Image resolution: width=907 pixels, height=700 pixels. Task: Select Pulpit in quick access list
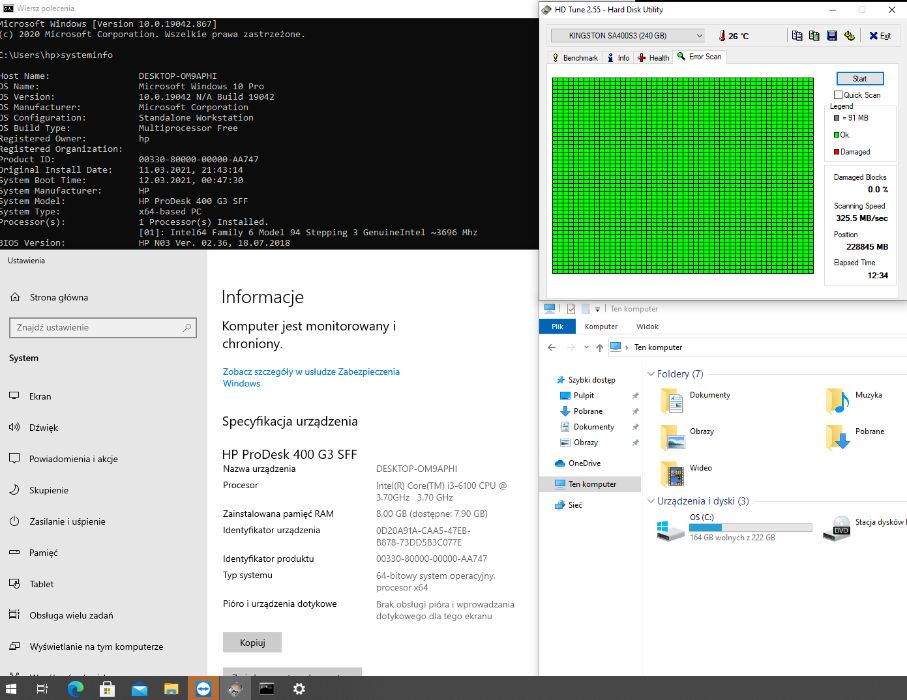click(584, 396)
